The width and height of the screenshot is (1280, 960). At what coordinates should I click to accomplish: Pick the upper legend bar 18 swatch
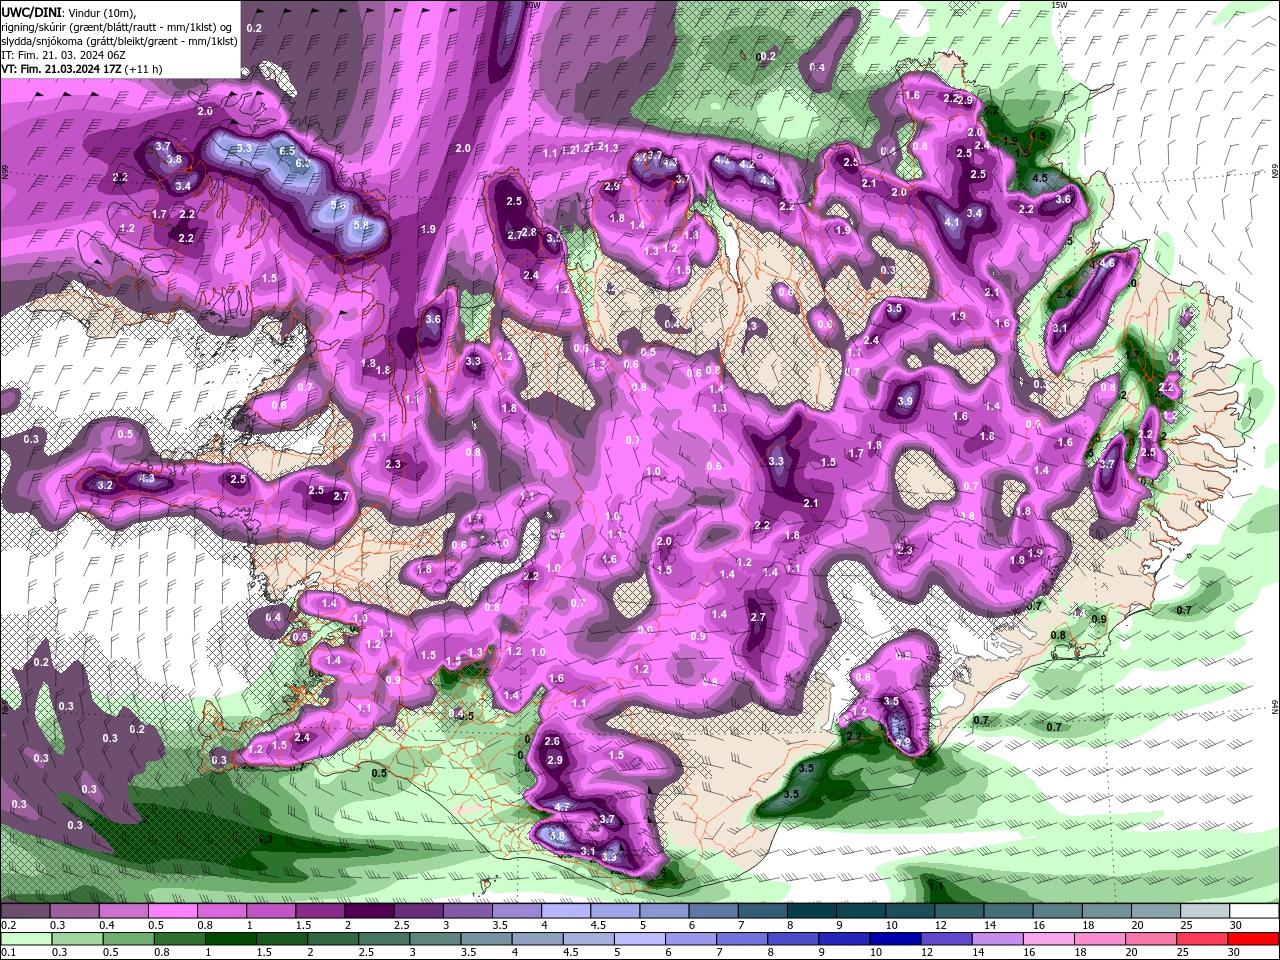[1108, 911]
